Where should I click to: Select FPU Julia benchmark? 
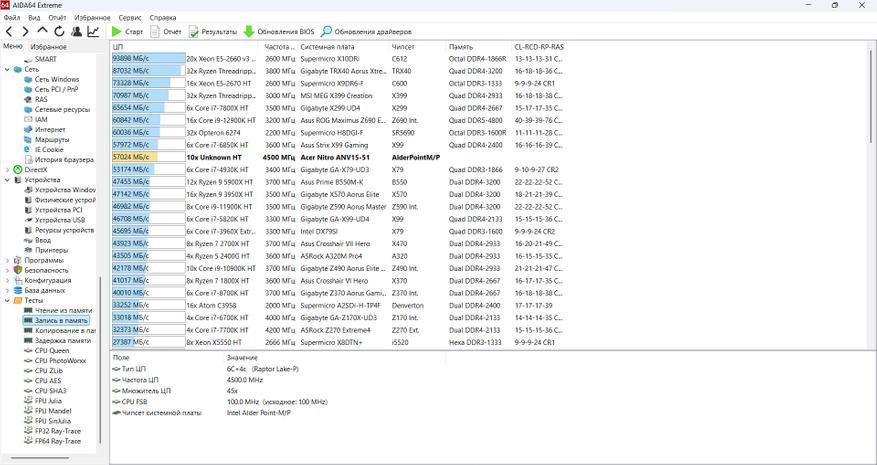48,401
